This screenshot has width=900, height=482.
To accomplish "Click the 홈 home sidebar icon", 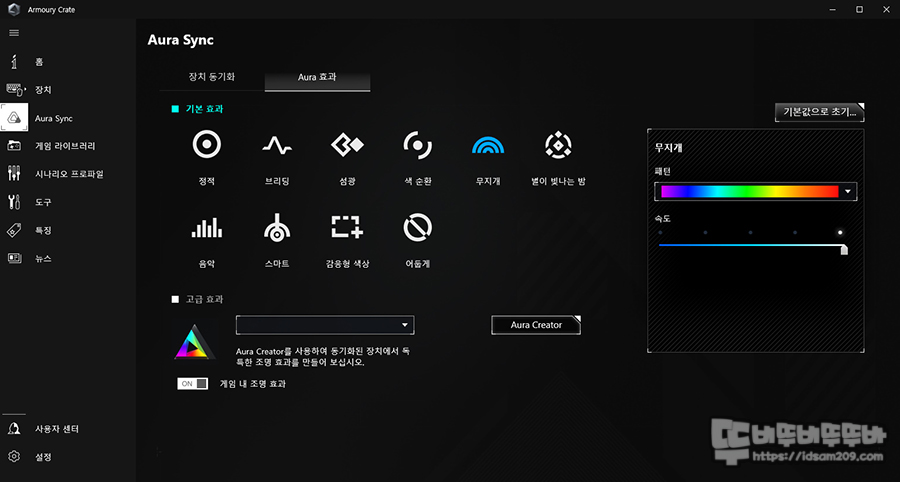I will tap(14, 61).
